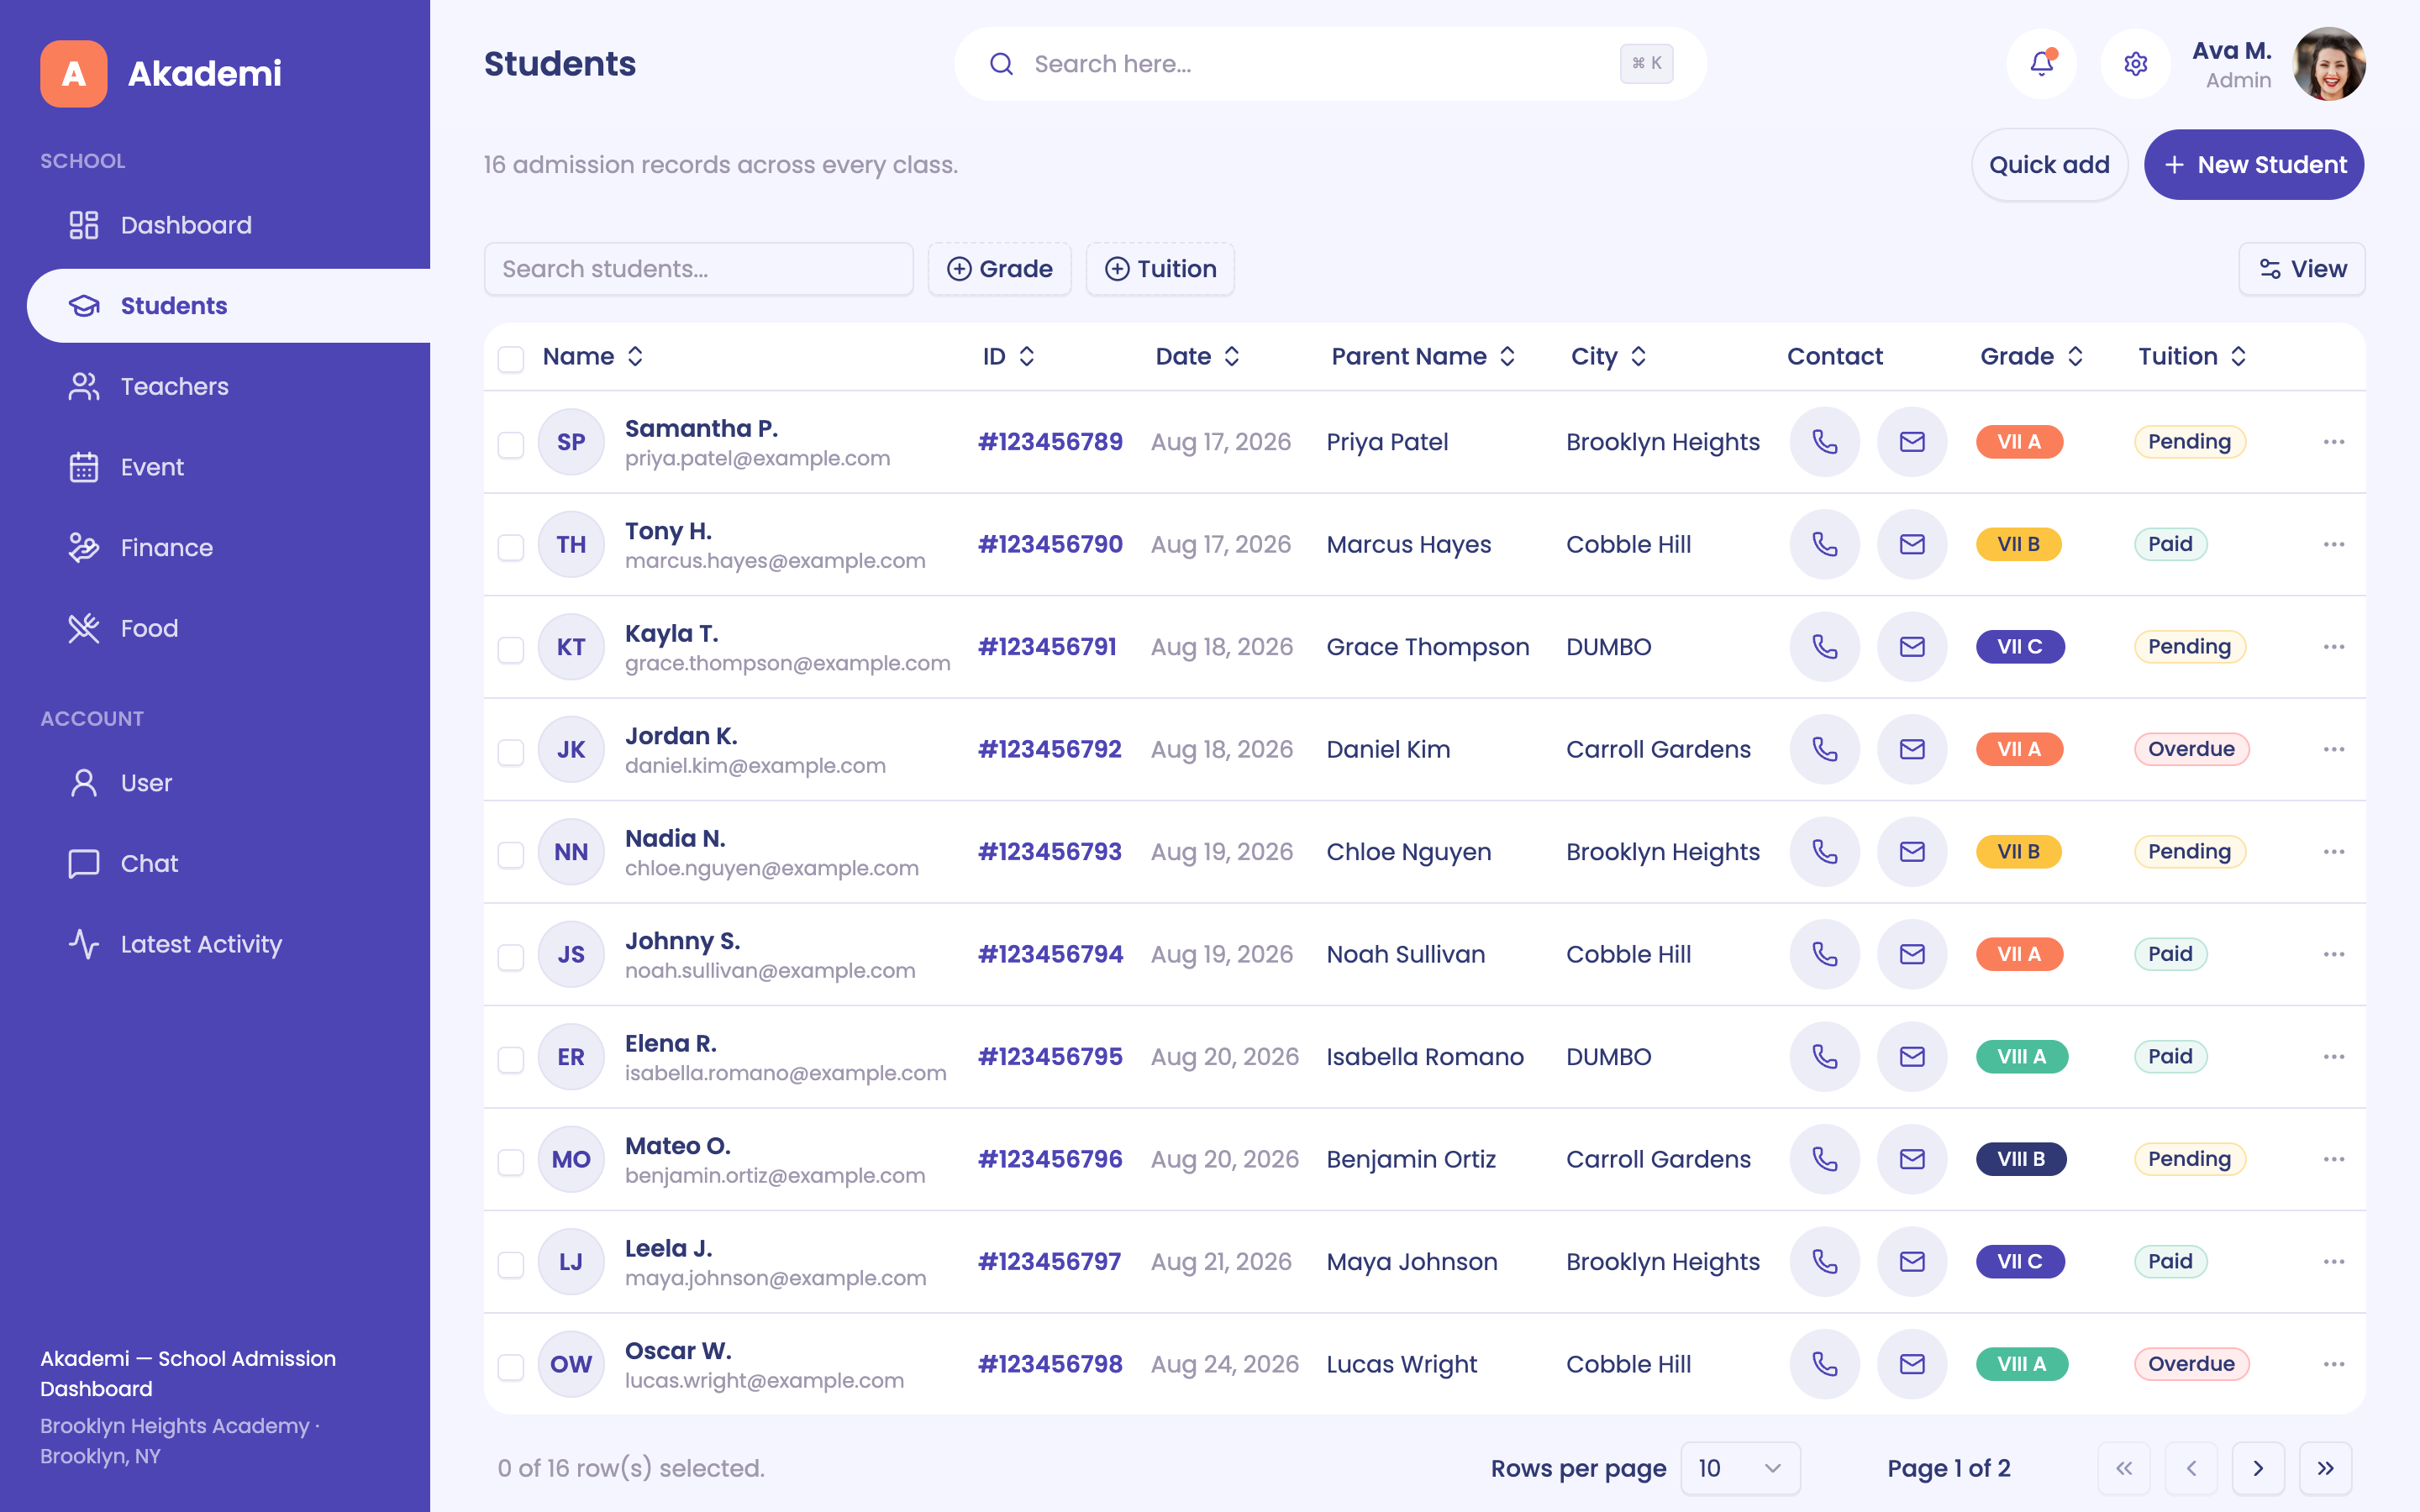Click the search magnifier icon
This screenshot has height=1512, width=2420.
[x=1001, y=64]
